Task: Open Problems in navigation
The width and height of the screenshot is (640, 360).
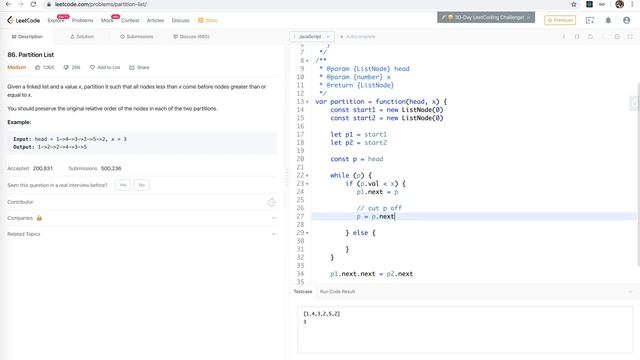Action: (x=82, y=20)
